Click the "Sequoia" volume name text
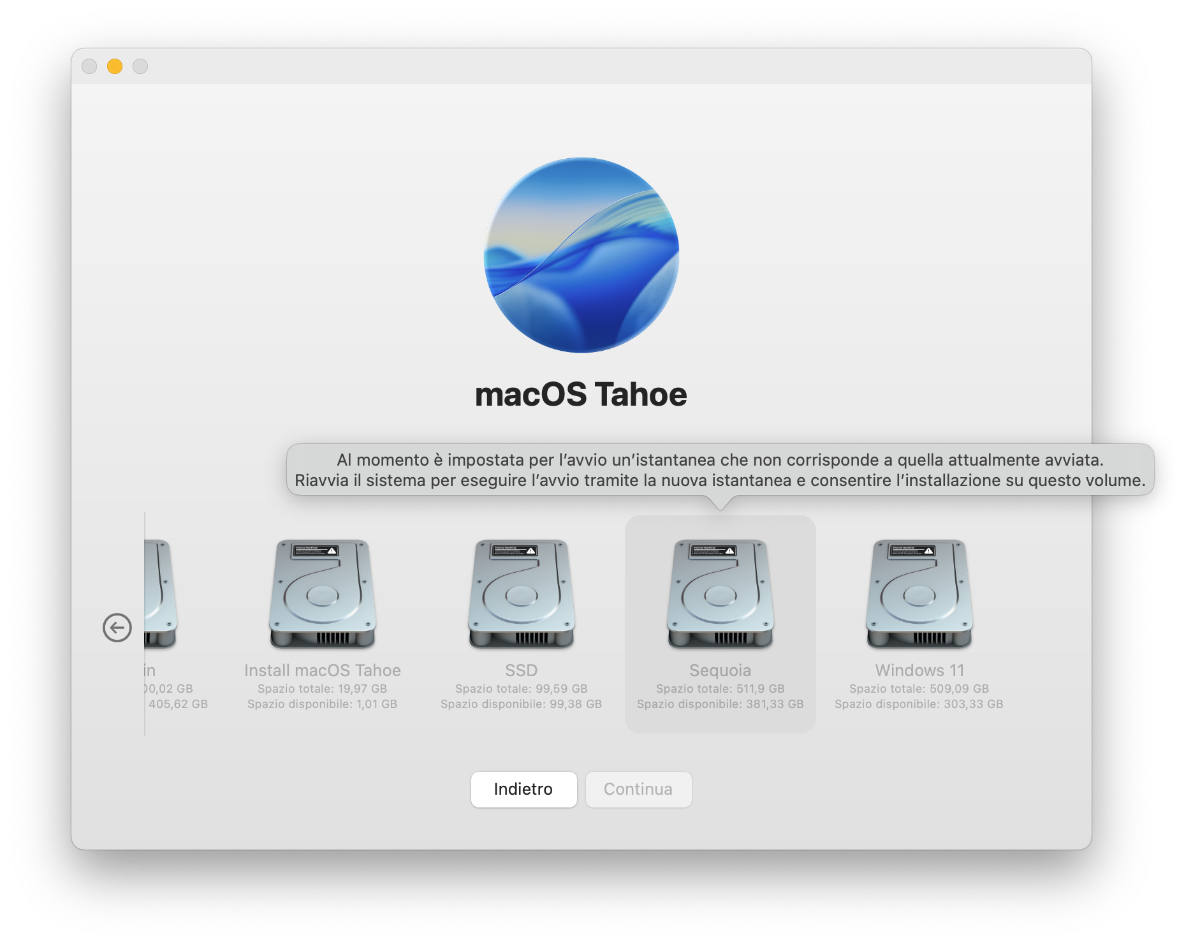The image size is (1200, 944). 720,670
